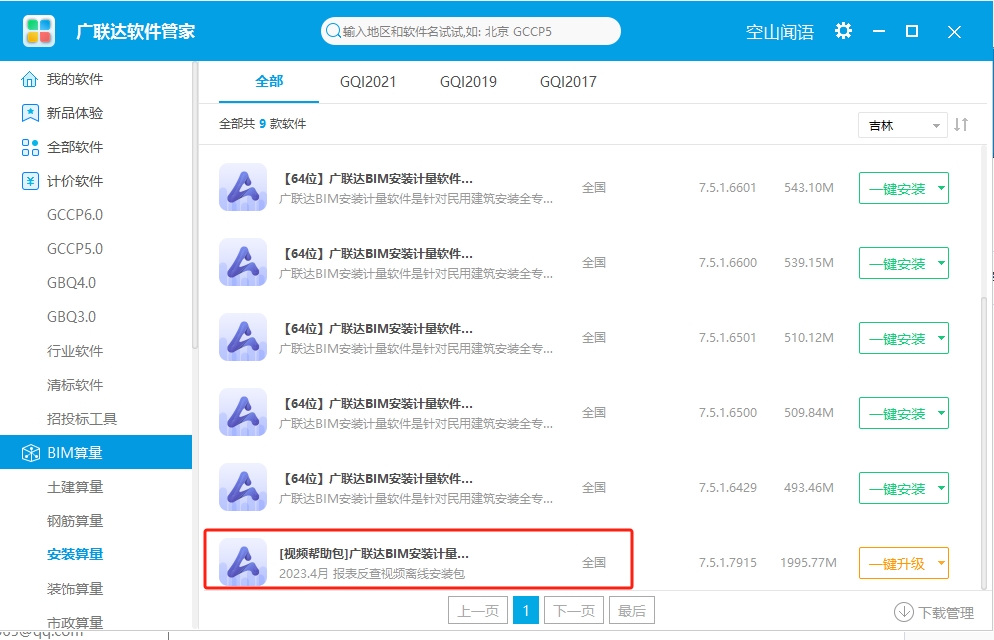Viewport: 994px width, 640px height.
Task: Open settings via gear icon
Action: click(x=843, y=30)
